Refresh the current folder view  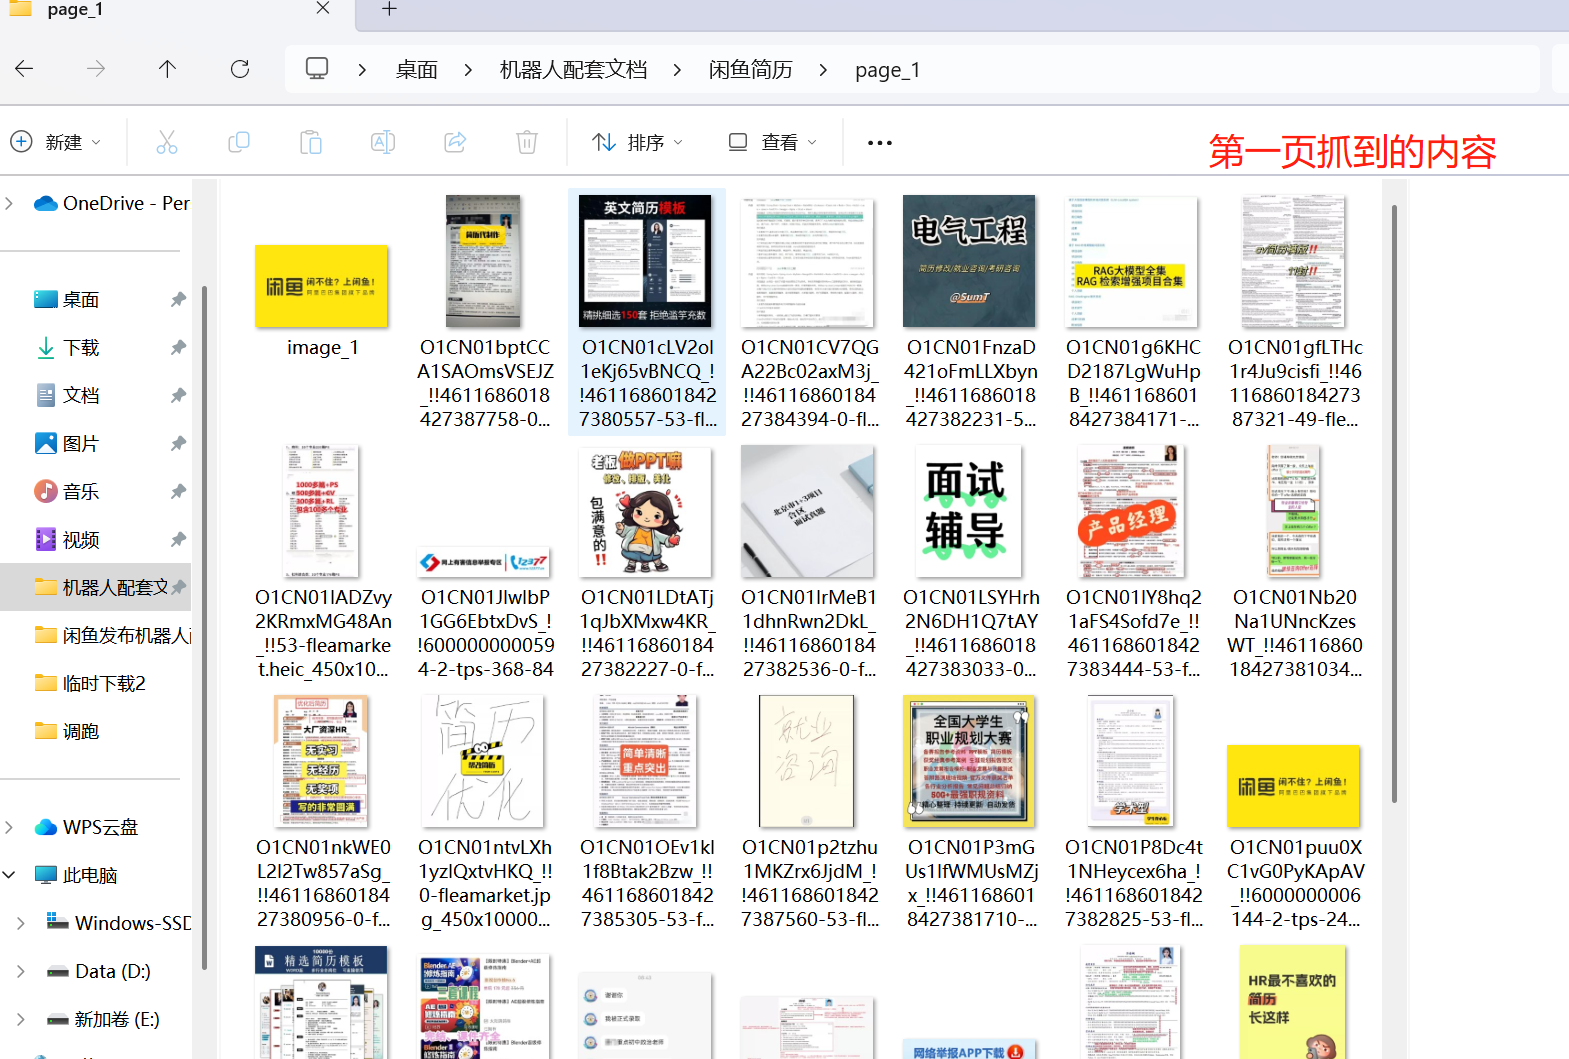point(240,69)
